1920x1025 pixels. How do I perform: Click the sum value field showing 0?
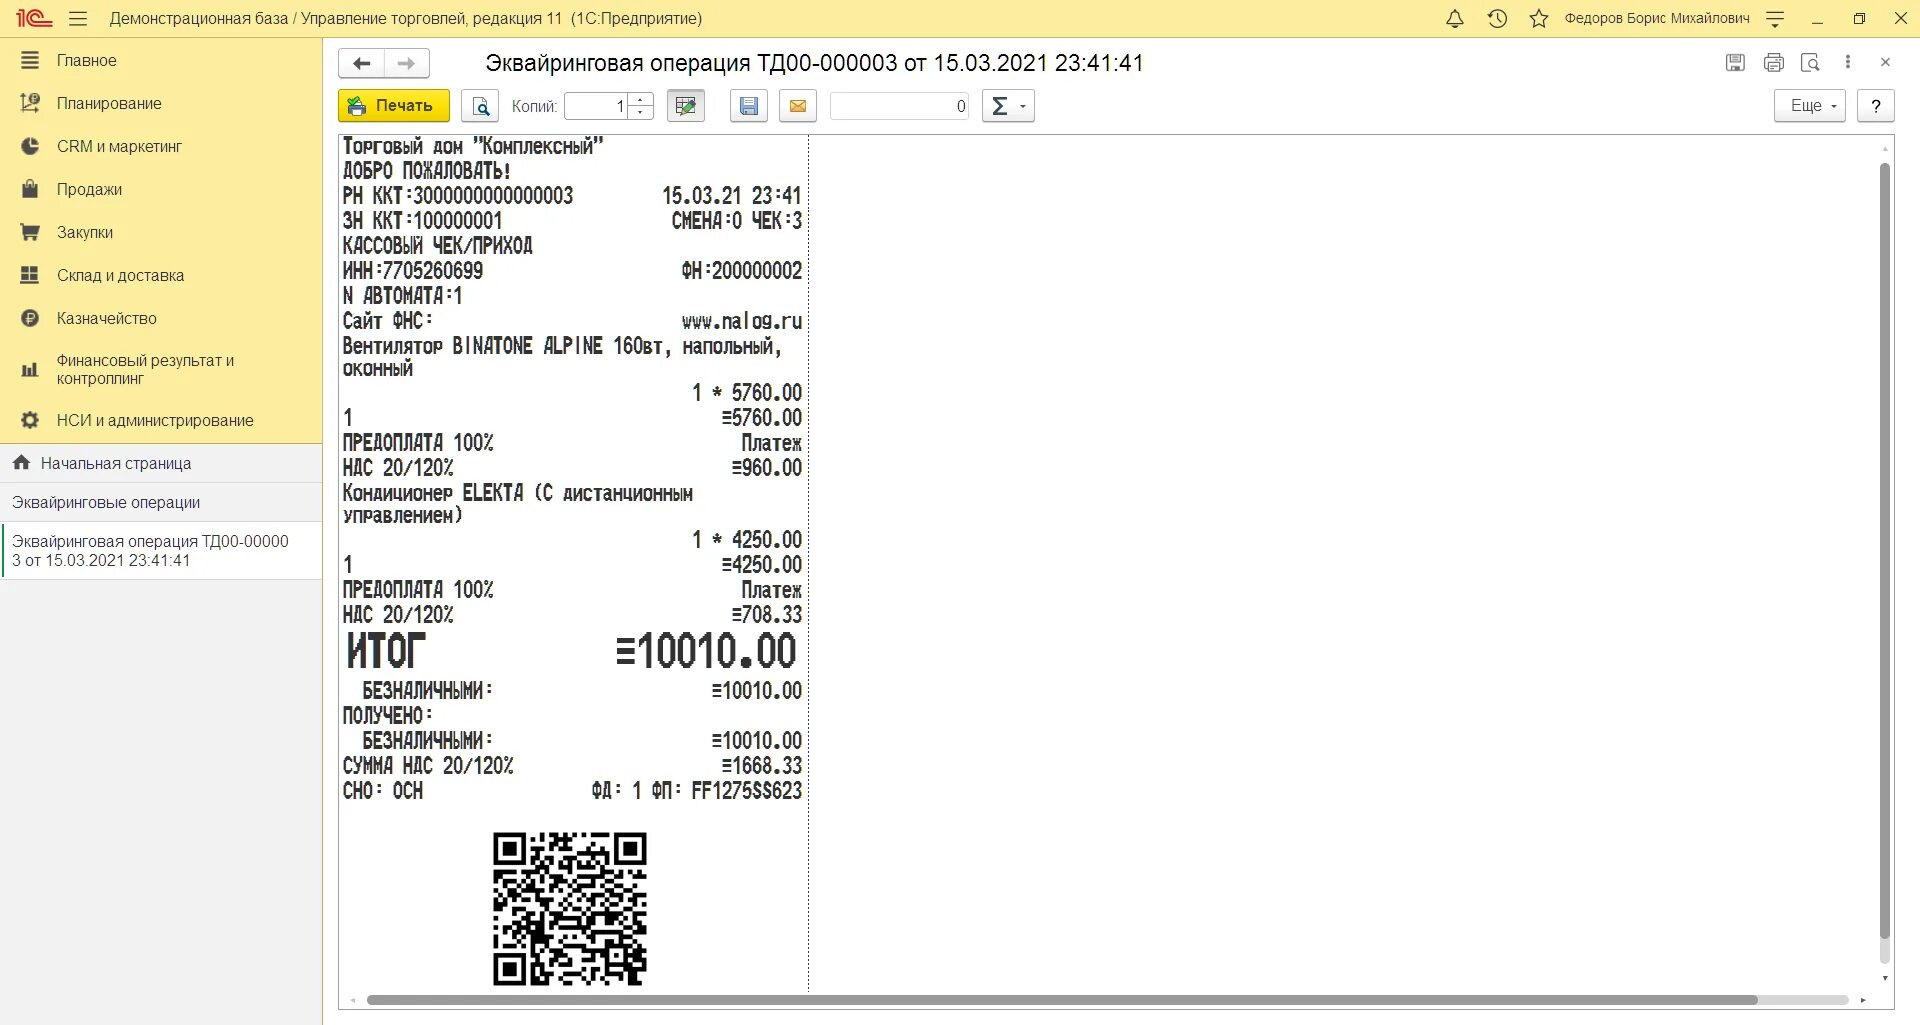(900, 106)
